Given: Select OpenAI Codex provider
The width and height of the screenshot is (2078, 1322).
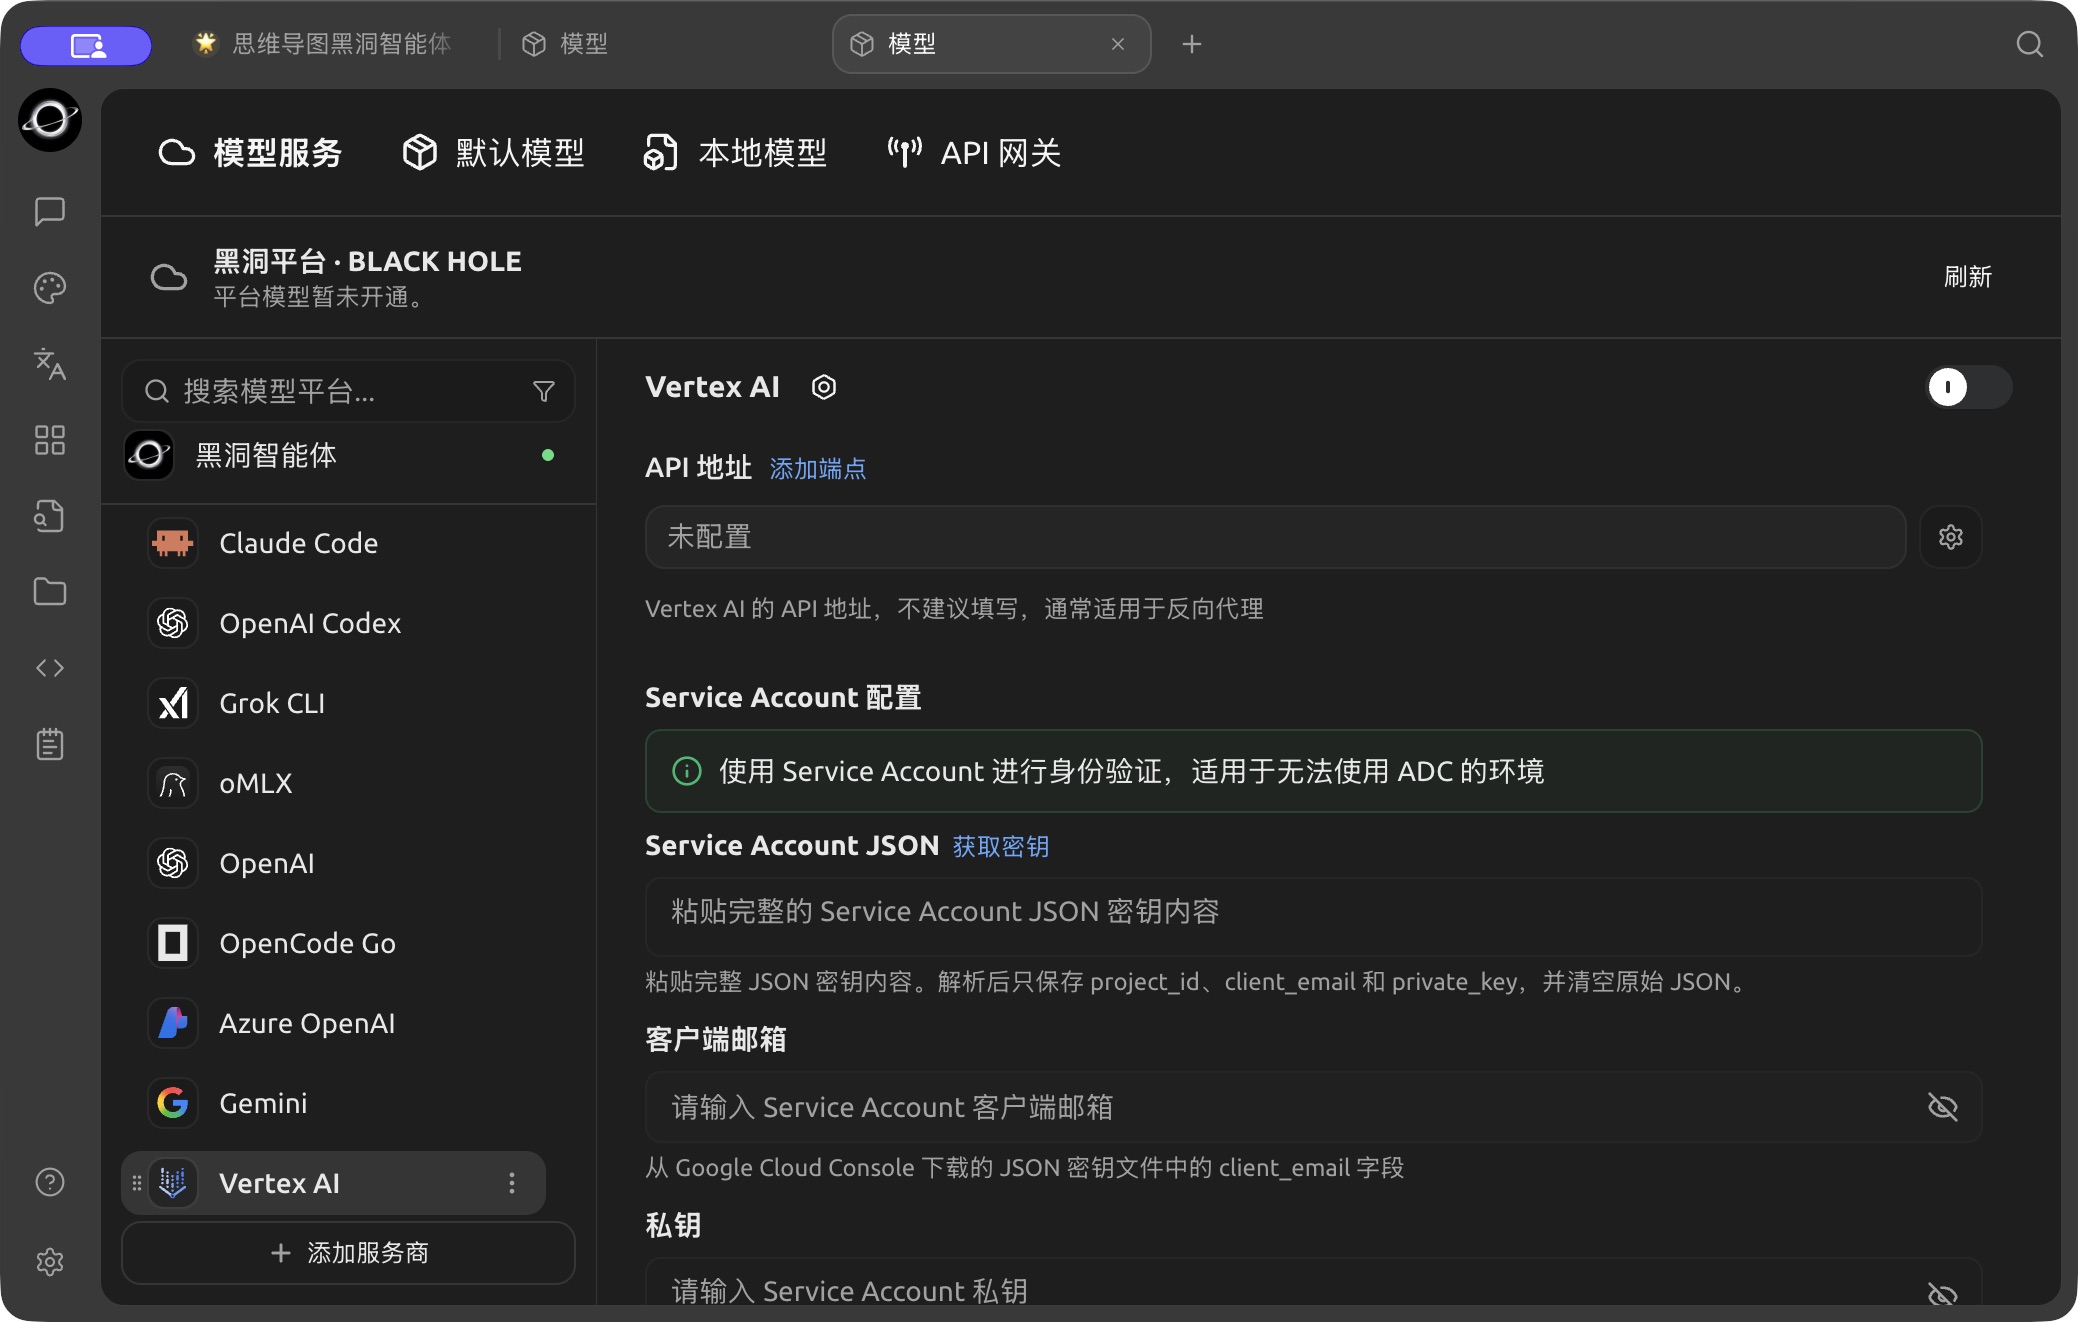Looking at the screenshot, I should coord(334,623).
